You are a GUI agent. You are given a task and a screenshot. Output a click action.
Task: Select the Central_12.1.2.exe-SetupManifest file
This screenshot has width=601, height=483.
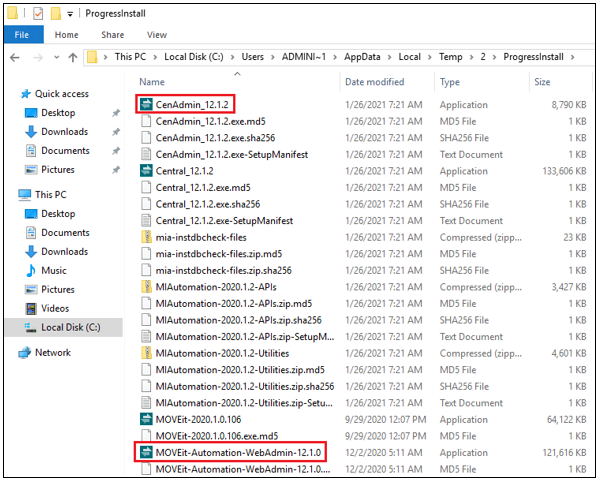224,220
